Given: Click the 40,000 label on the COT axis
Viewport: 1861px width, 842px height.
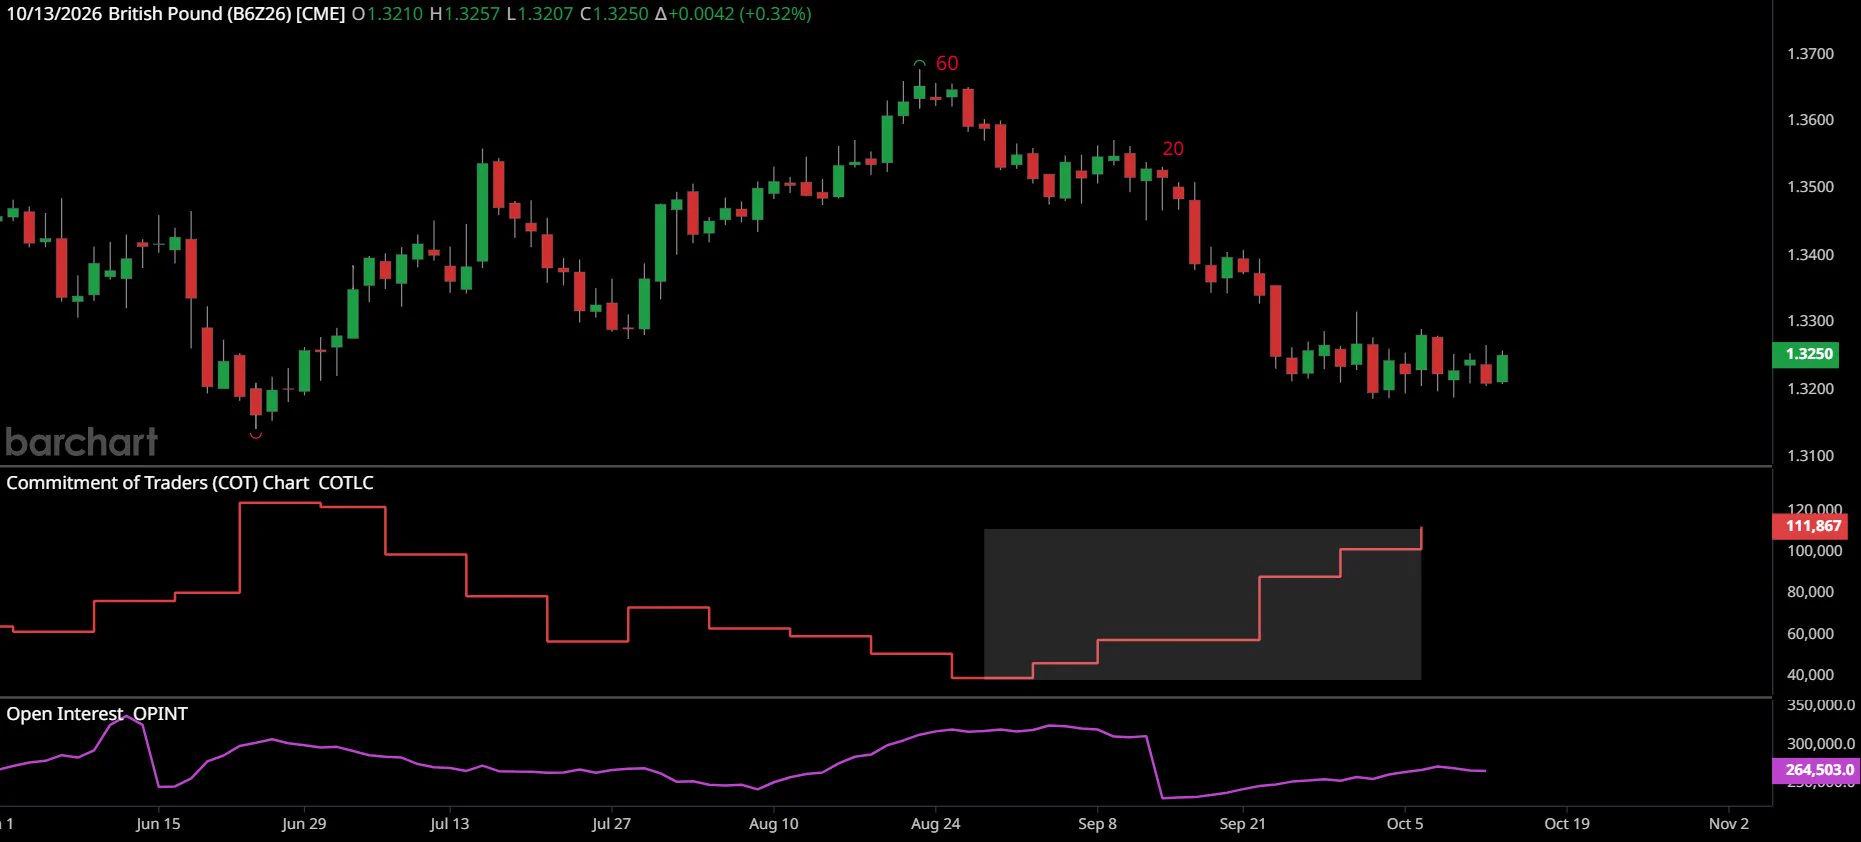Looking at the screenshot, I should tap(1810, 675).
